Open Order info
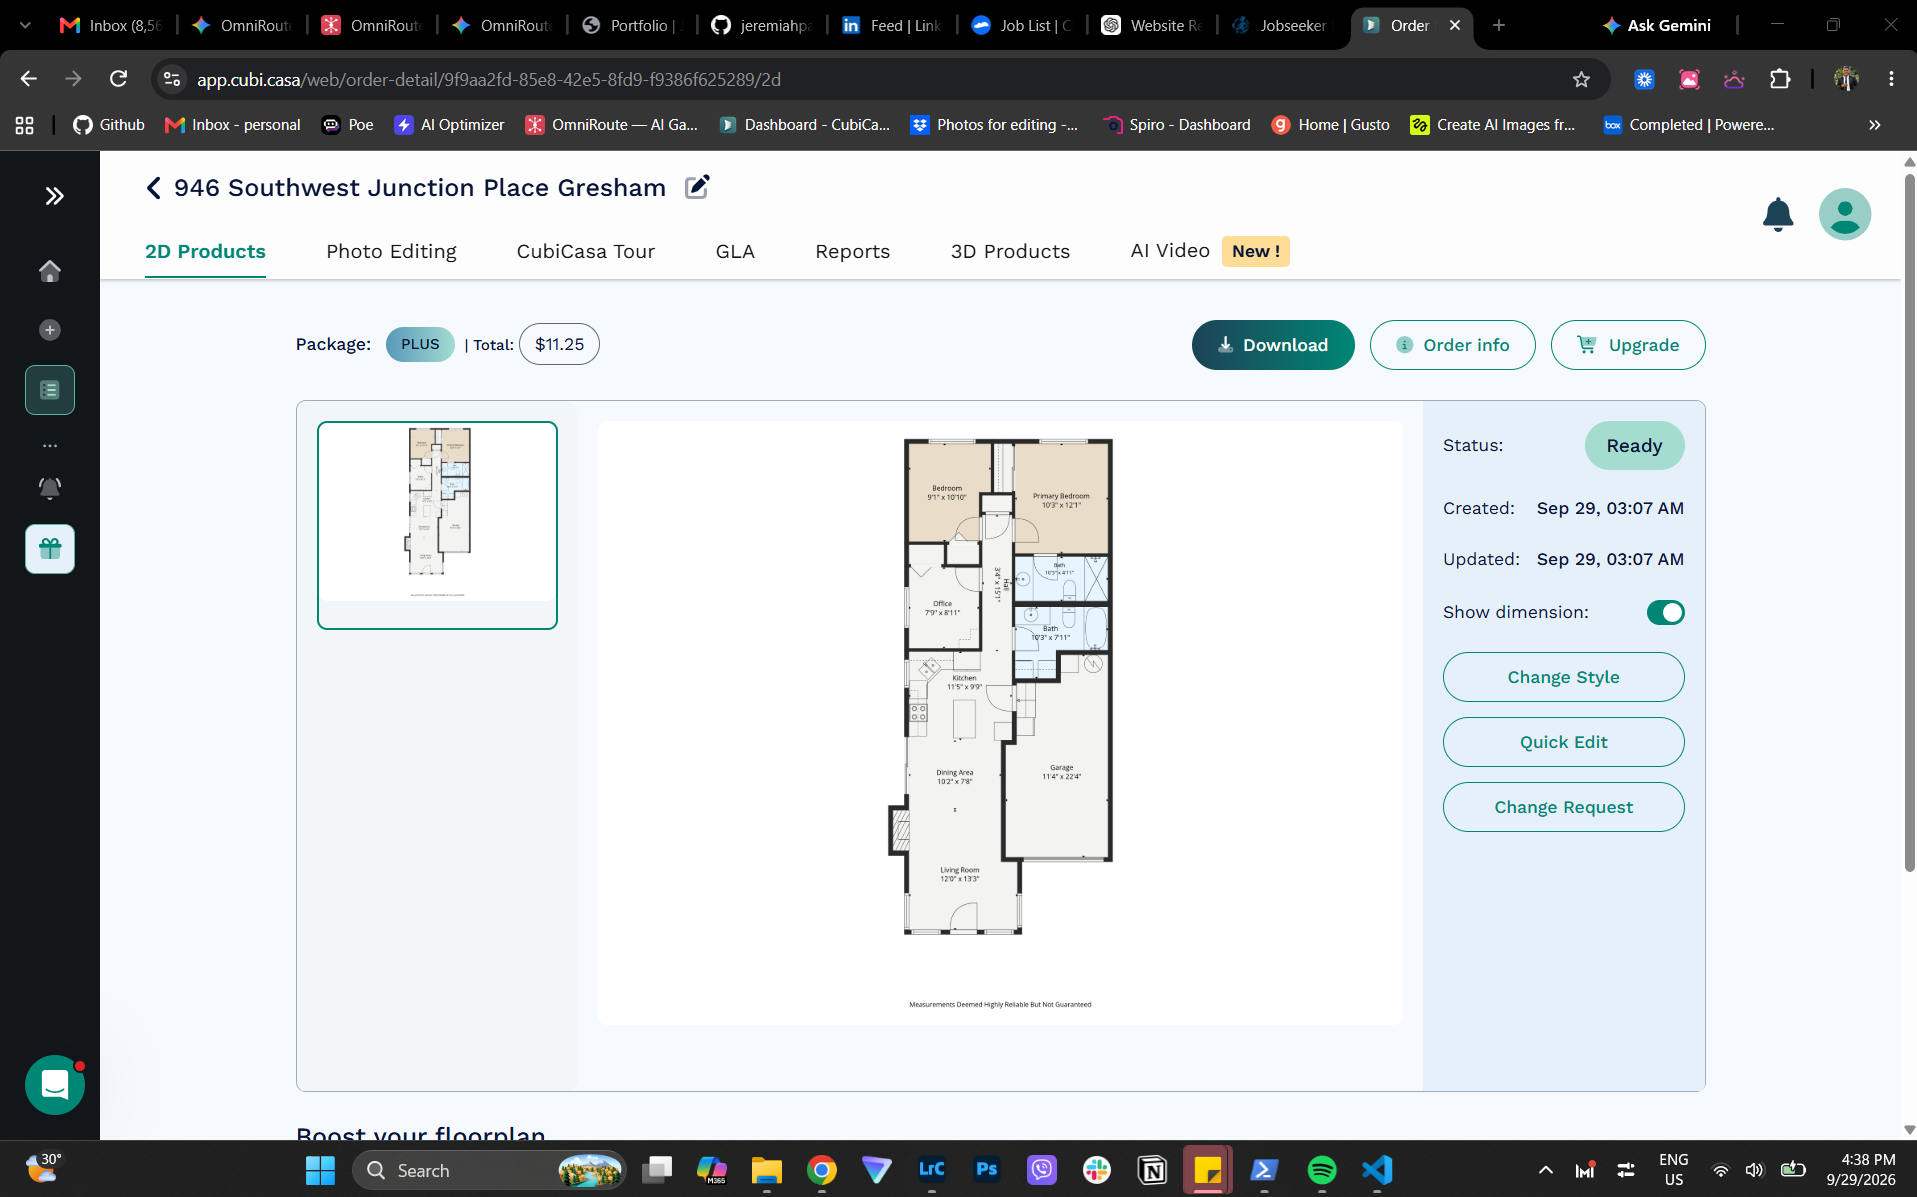This screenshot has width=1917, height=1197. pyautogui.click(x=1452, y=345)
